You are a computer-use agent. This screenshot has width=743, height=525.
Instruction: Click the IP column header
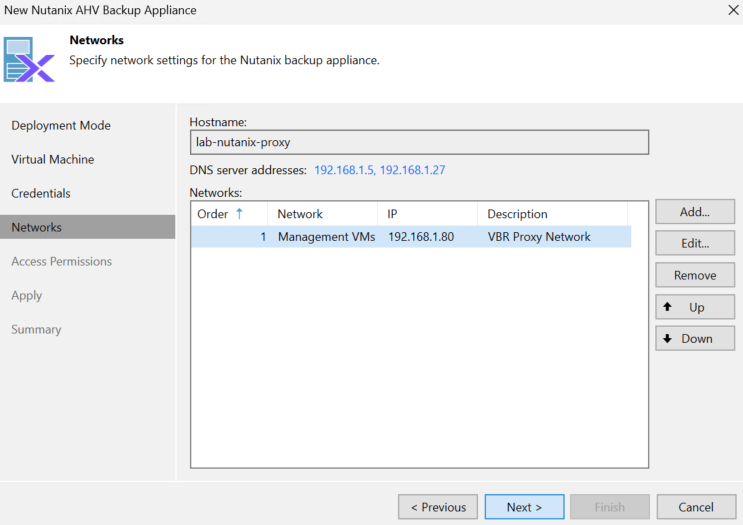(x=428, y=214)
